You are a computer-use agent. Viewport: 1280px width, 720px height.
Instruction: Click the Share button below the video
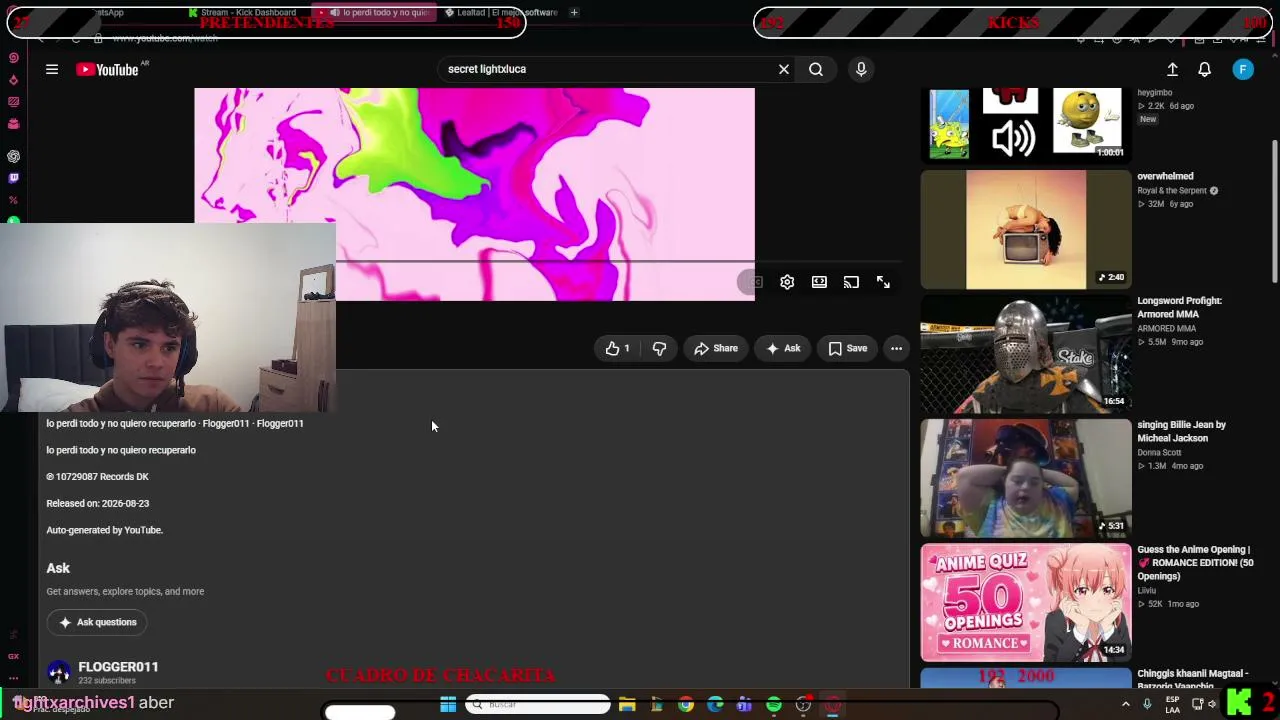point(716,348)
